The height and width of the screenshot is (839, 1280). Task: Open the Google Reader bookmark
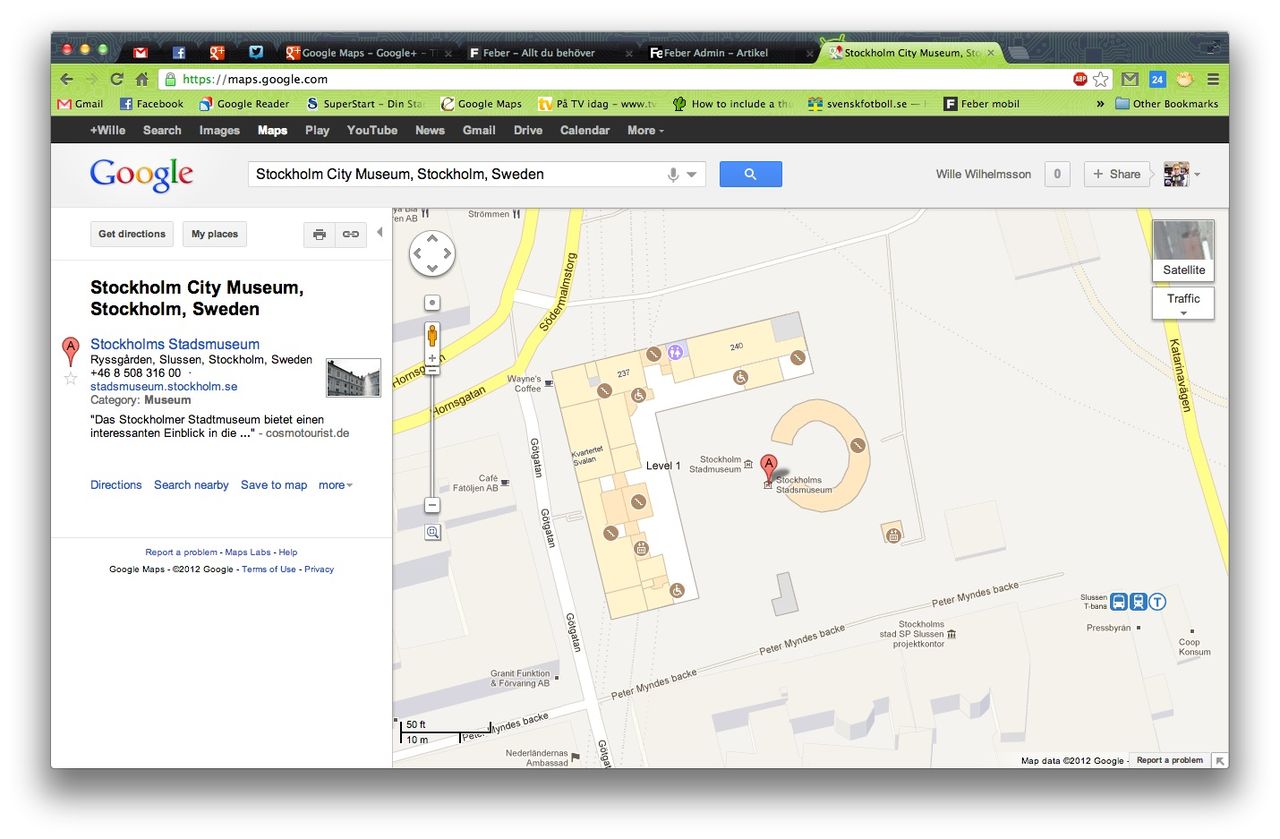pyautogui.click(x=244, y=104)
